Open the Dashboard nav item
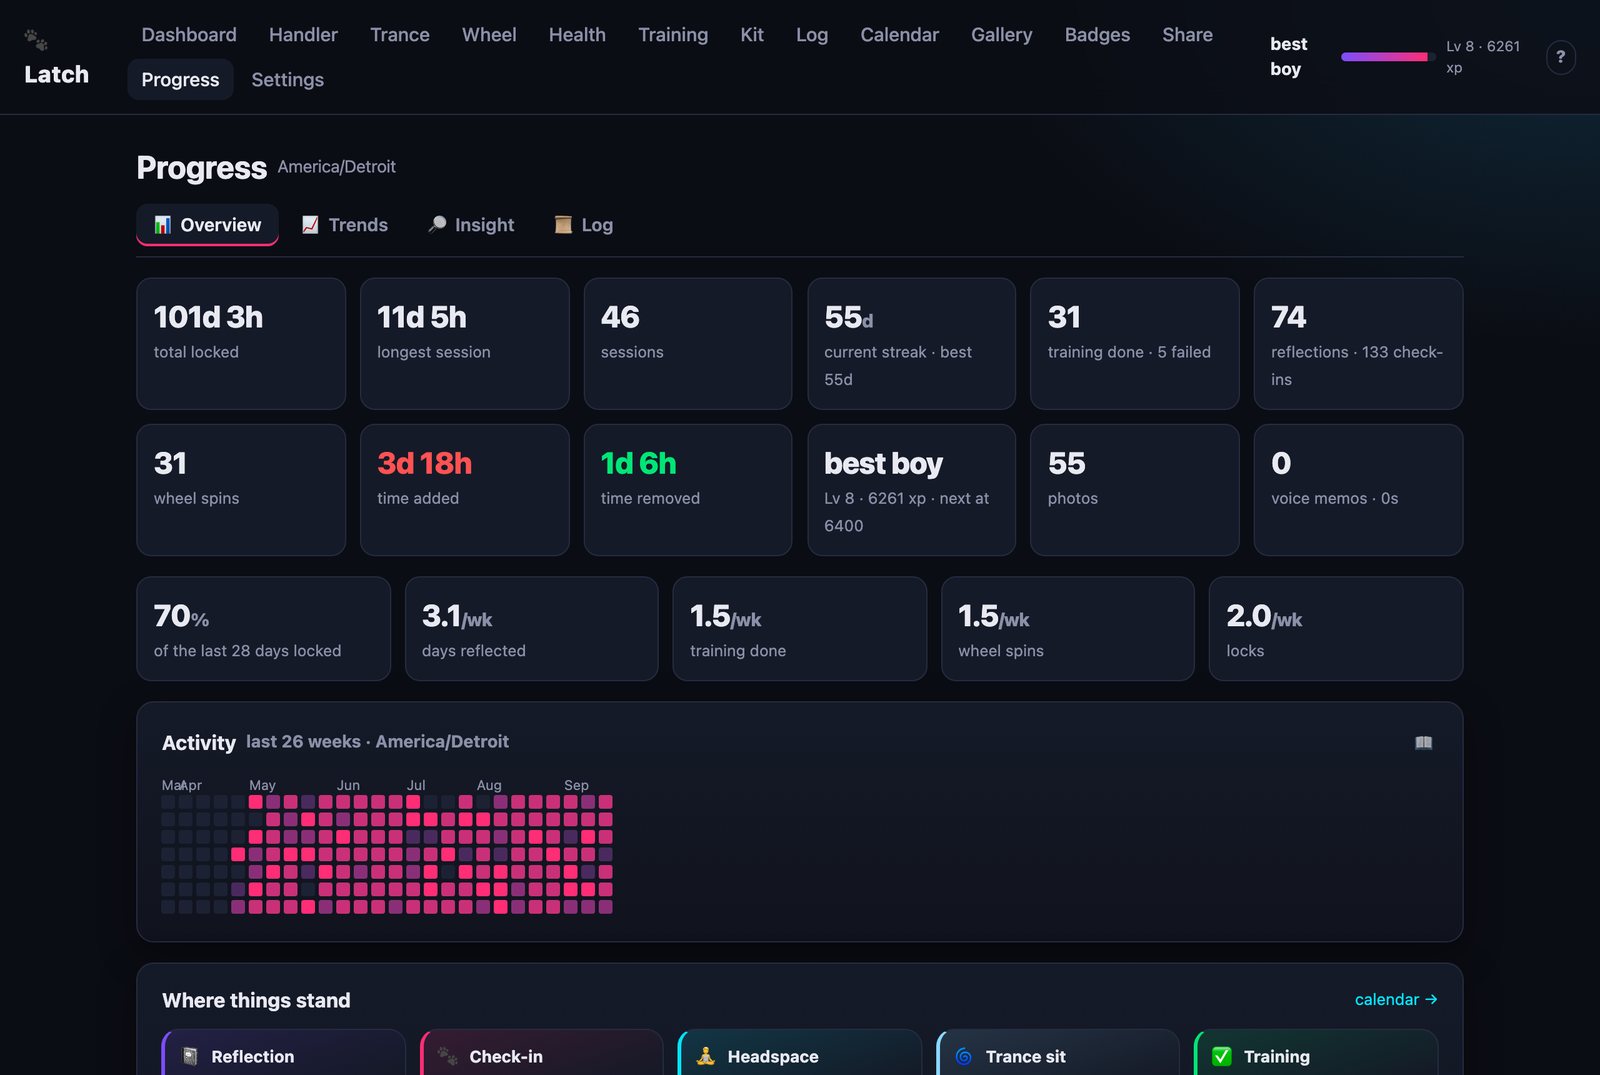 click(189, 35)
